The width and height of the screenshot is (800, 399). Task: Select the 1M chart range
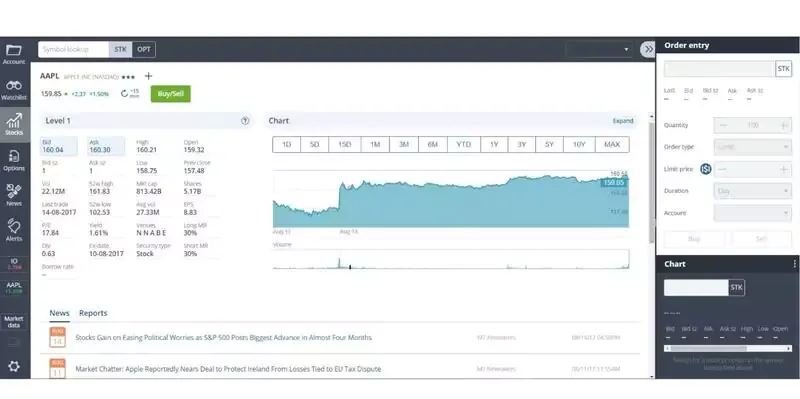[x=375, y=144]
